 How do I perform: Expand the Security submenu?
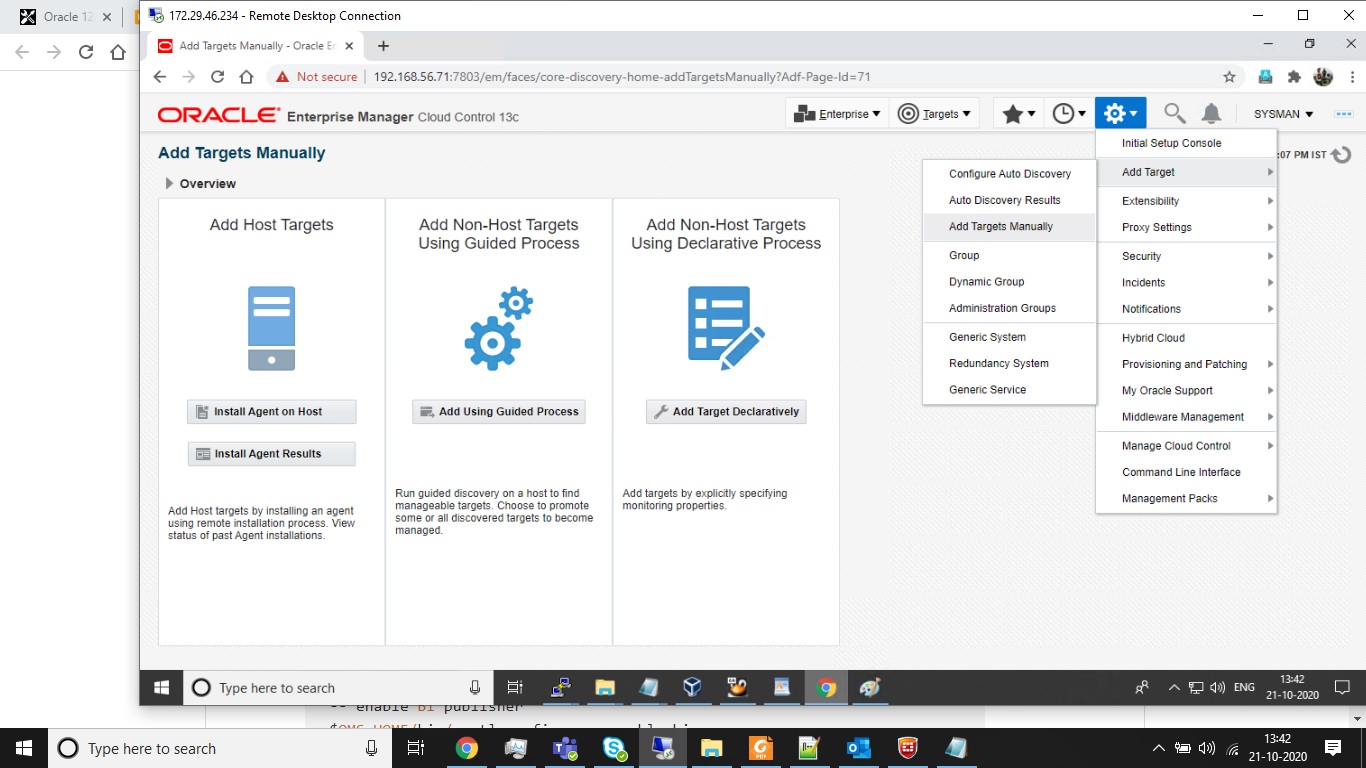click(x=1186, y=256)
